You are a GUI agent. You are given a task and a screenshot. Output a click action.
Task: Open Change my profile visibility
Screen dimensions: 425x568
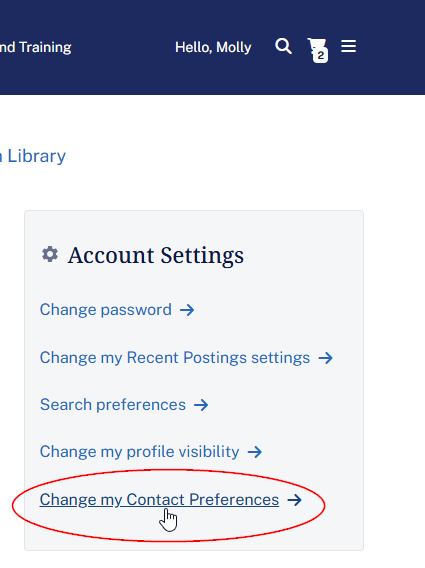pyautogui.click(x=139, y=452)
